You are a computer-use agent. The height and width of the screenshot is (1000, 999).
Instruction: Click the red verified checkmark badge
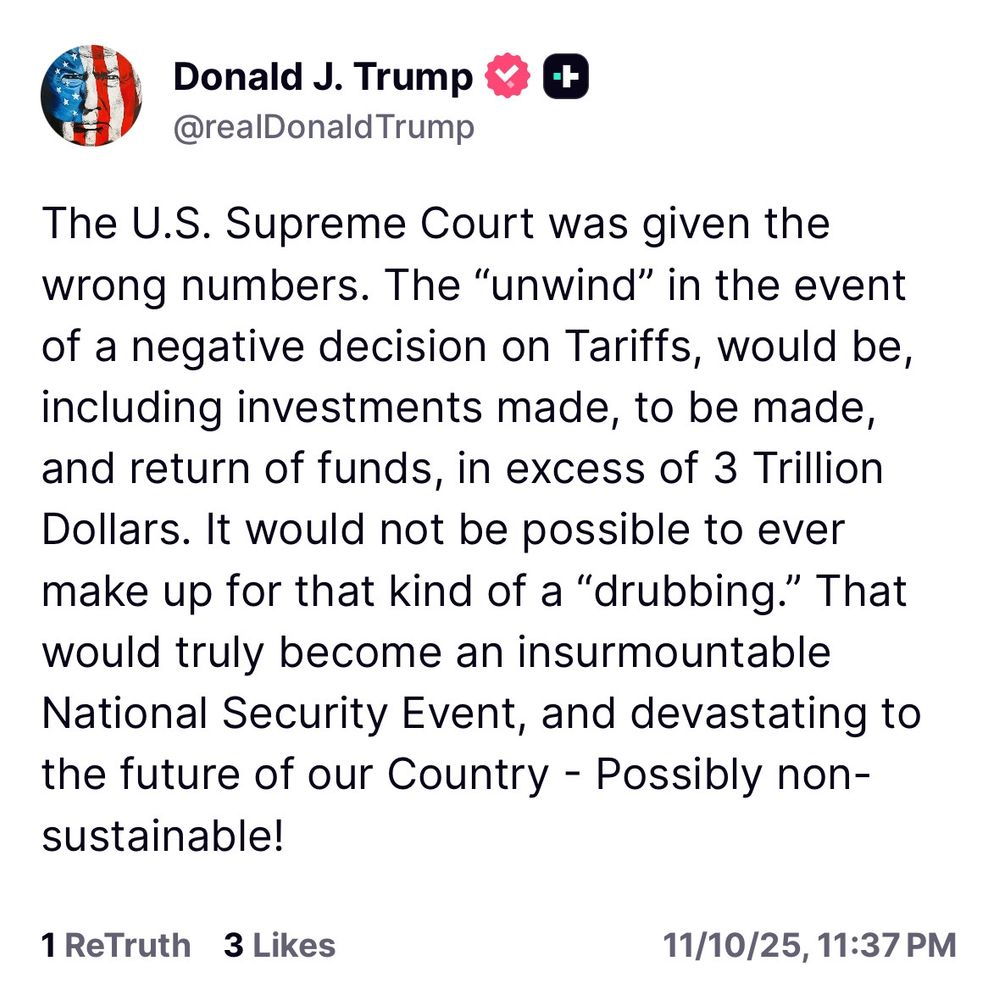(507, 76)
